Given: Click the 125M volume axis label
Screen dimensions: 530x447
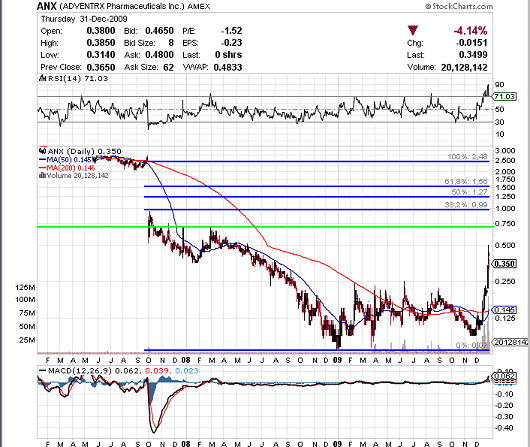Looking at the screenshot, I should [x=25, y=287].
